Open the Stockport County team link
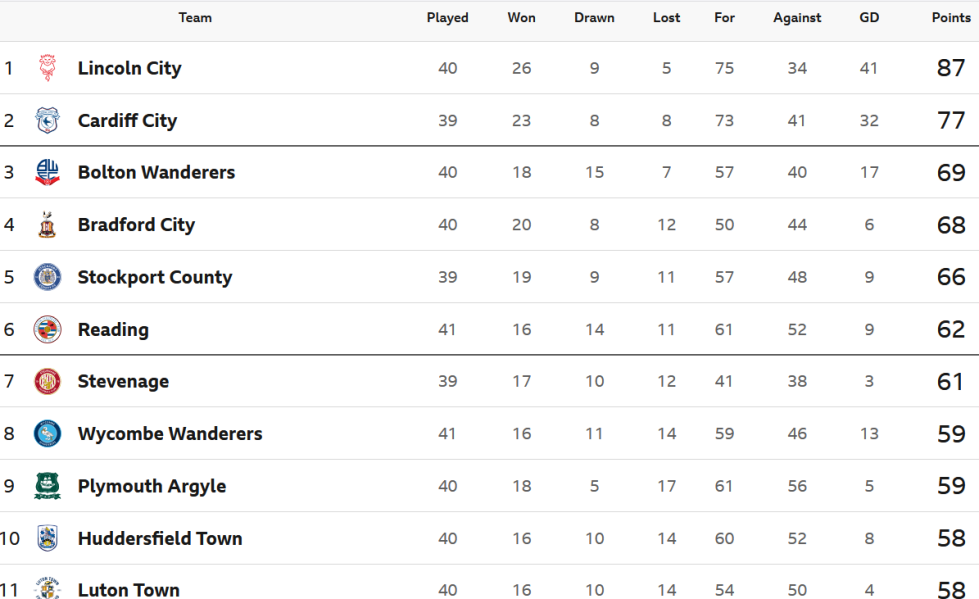The image size is (979, 599). pos(155,277)
